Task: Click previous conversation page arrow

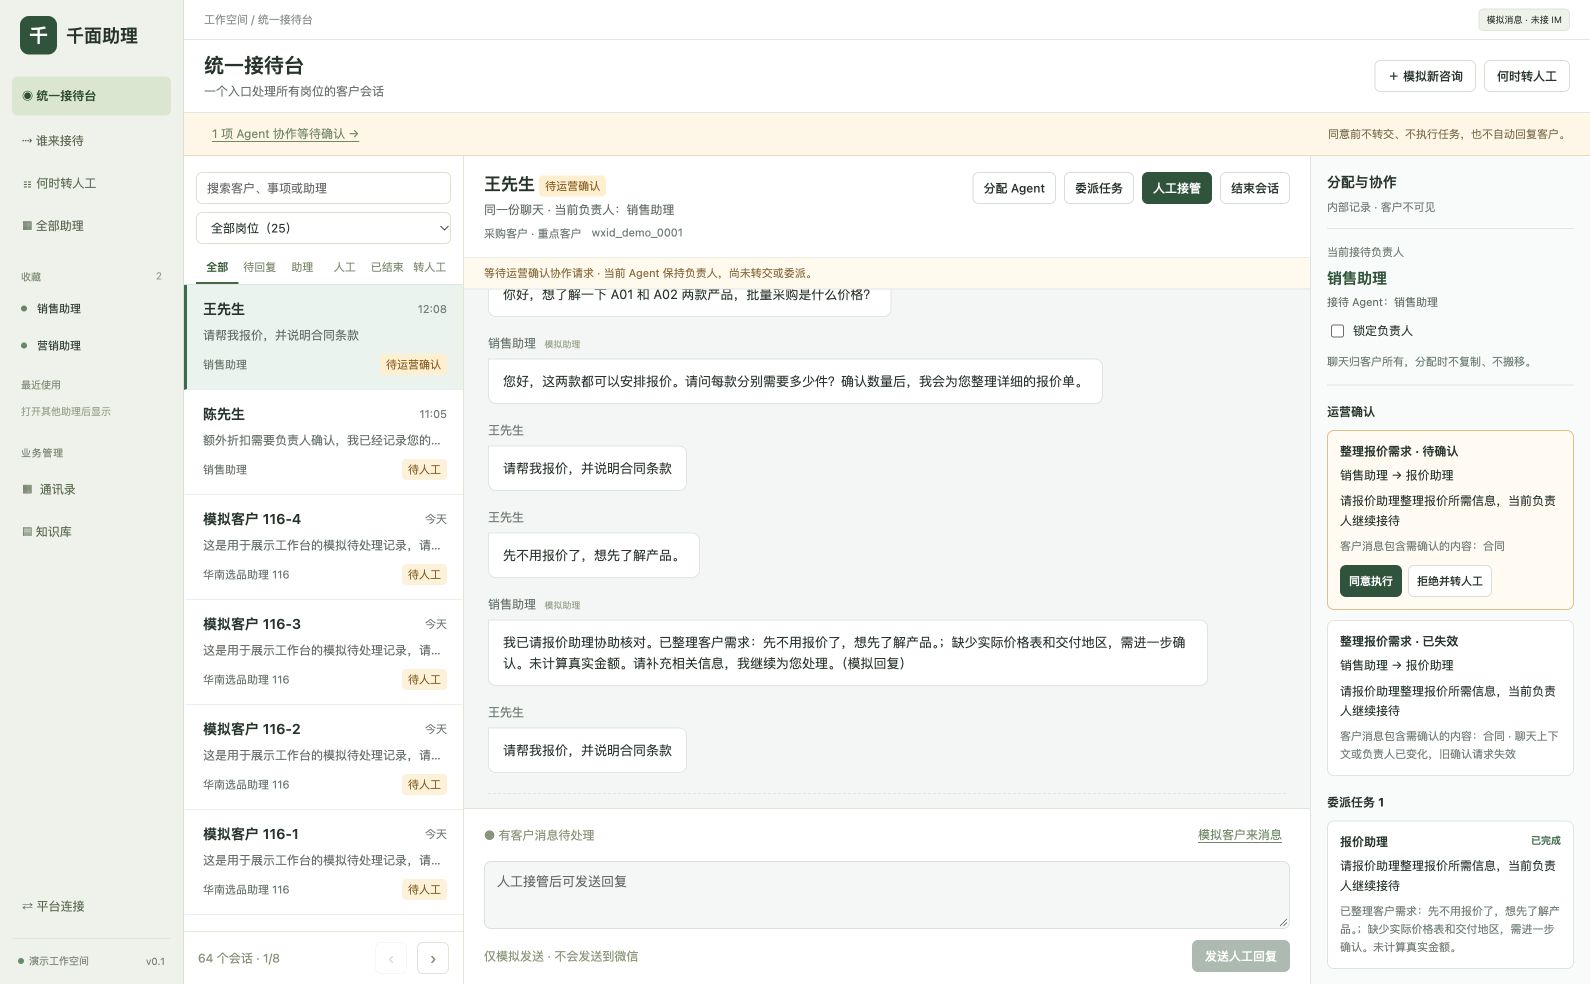Action: 391,958
